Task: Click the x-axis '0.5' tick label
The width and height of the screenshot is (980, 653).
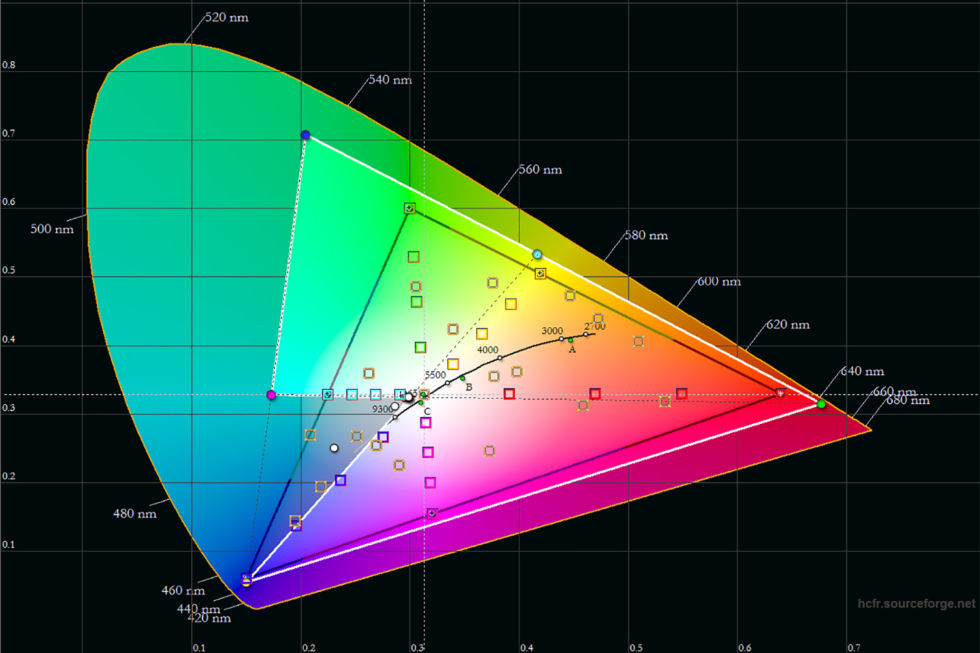Action: pos(636,647)
